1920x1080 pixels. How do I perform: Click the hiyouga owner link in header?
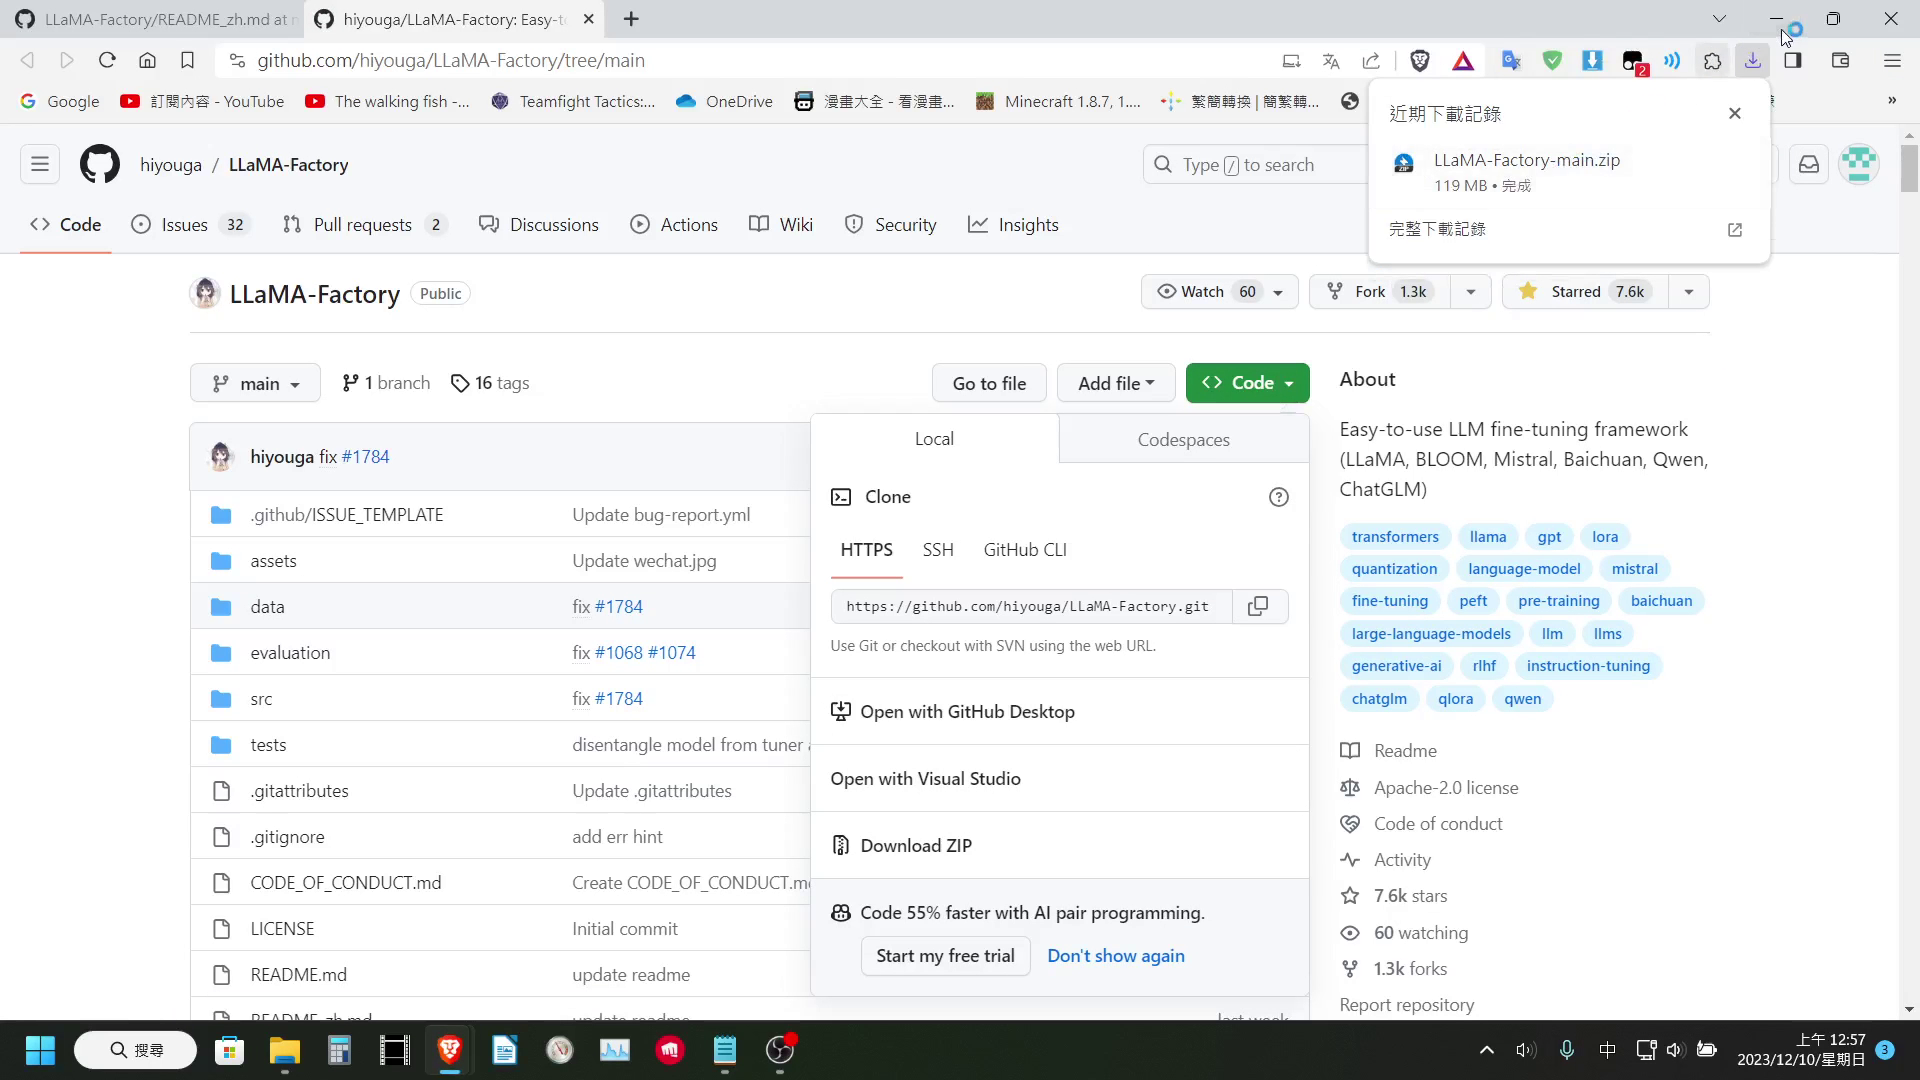[x=171, y=165]
